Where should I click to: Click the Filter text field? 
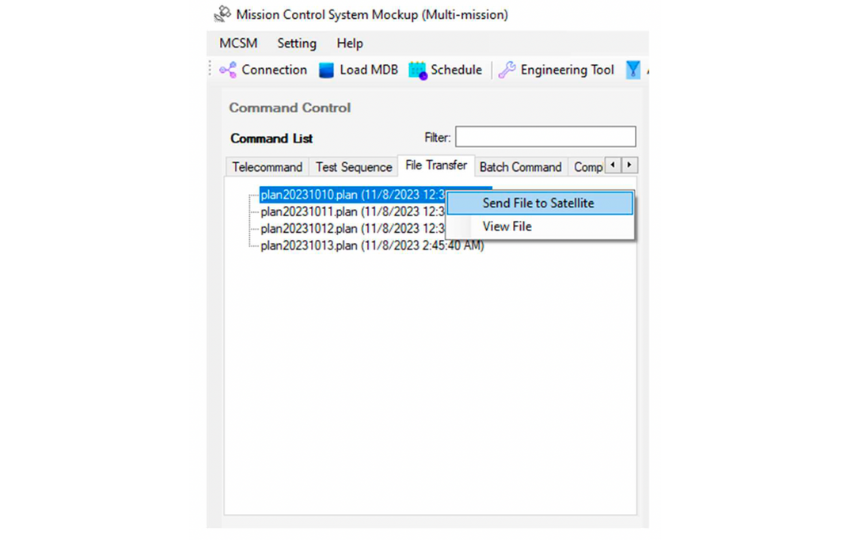coord(545,137)
